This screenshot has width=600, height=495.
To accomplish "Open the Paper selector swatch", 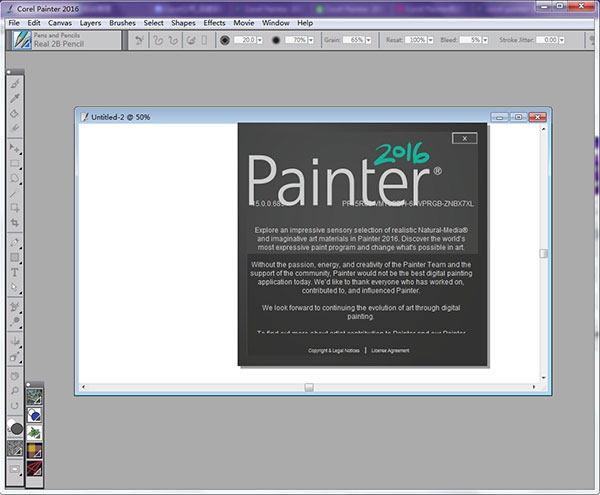I will click(x=15, y=448).
